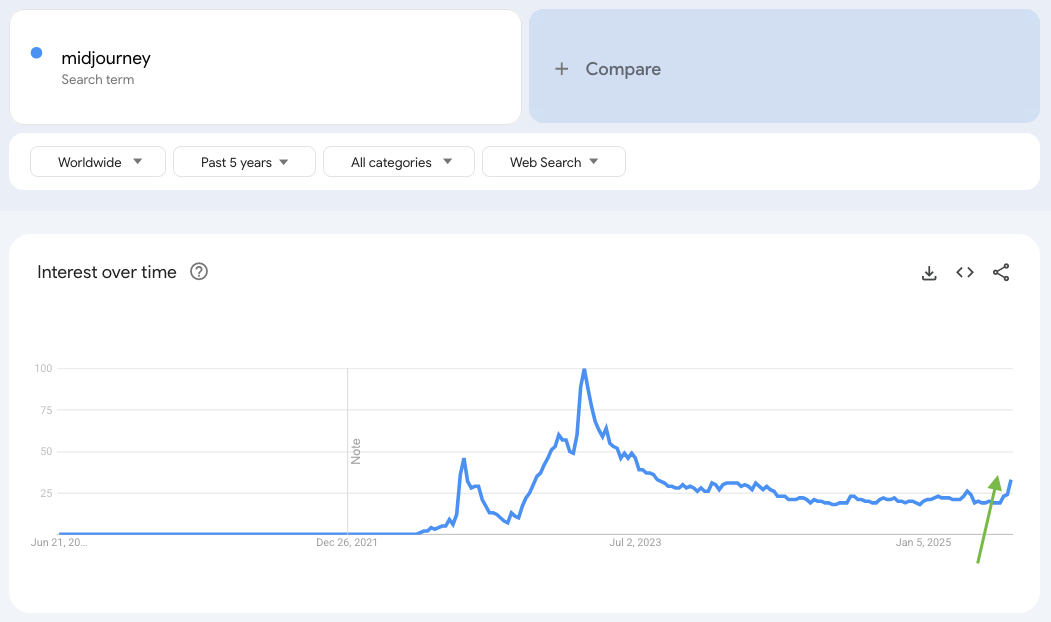Viewport: 1051px width, 622px height.
Task: Click the 25 y-axis label
Action: tap(46, 493)
